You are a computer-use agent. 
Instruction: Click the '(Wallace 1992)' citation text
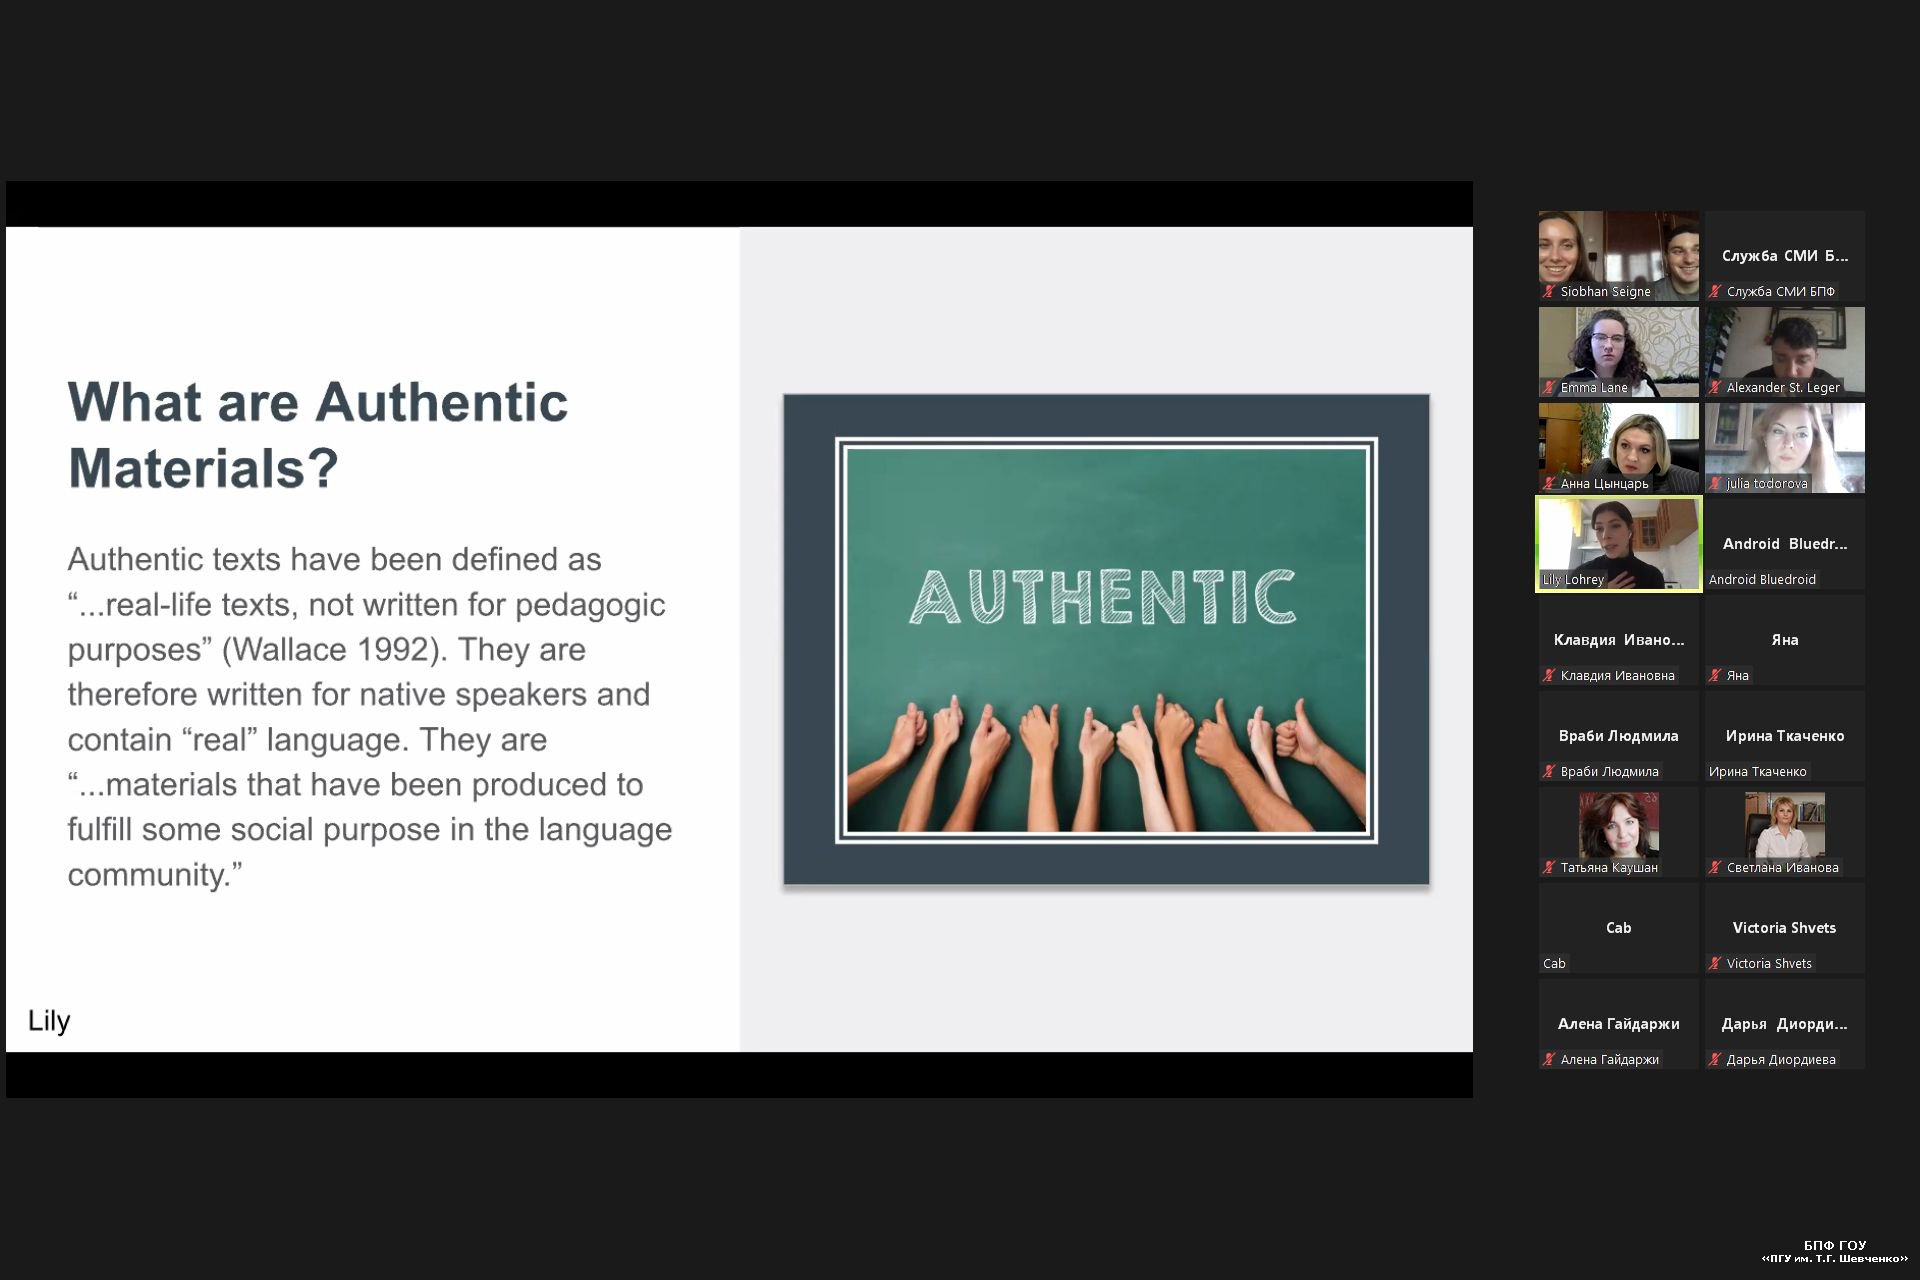(x=332, y=650)
